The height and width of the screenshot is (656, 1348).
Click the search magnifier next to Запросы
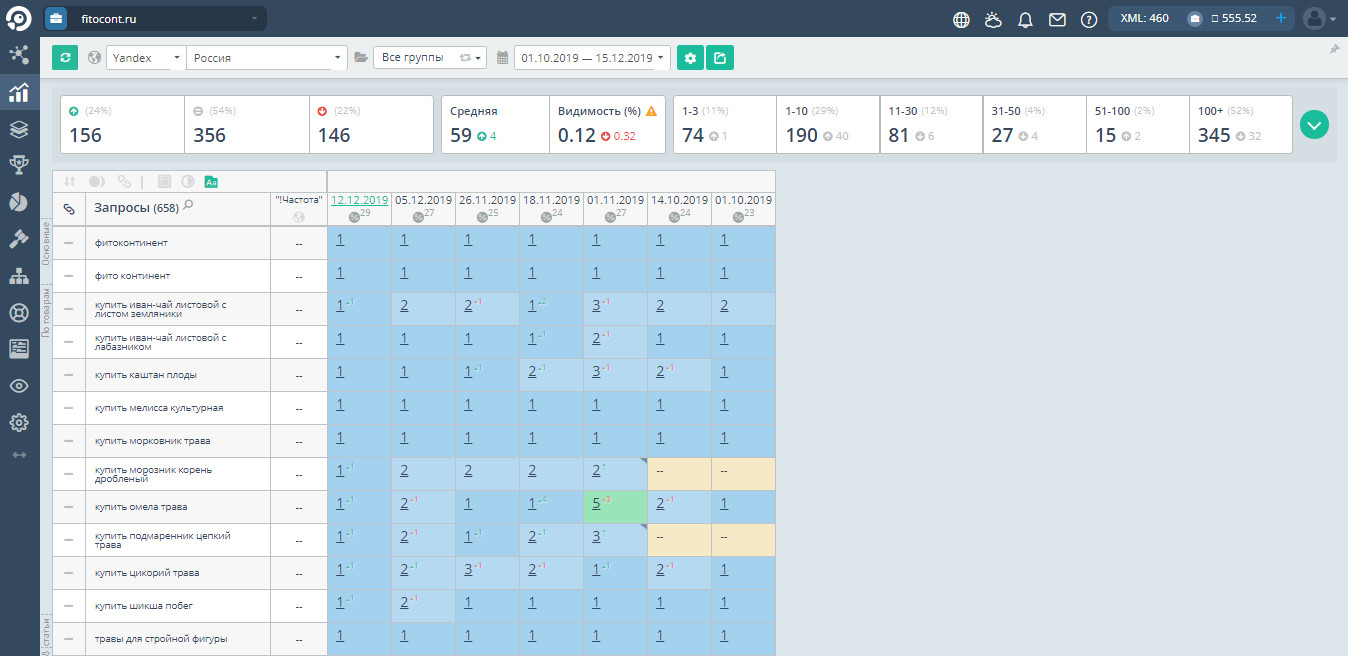click(x=188, y=206)
